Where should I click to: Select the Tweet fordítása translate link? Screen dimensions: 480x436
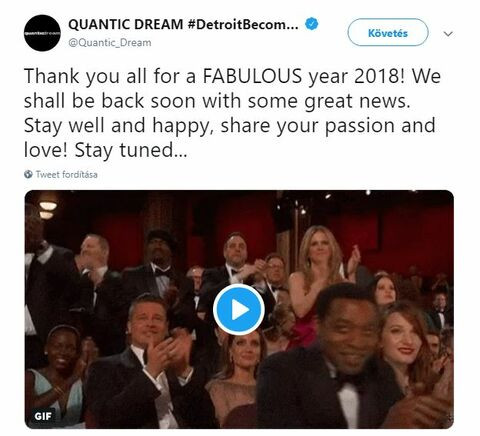66,174
